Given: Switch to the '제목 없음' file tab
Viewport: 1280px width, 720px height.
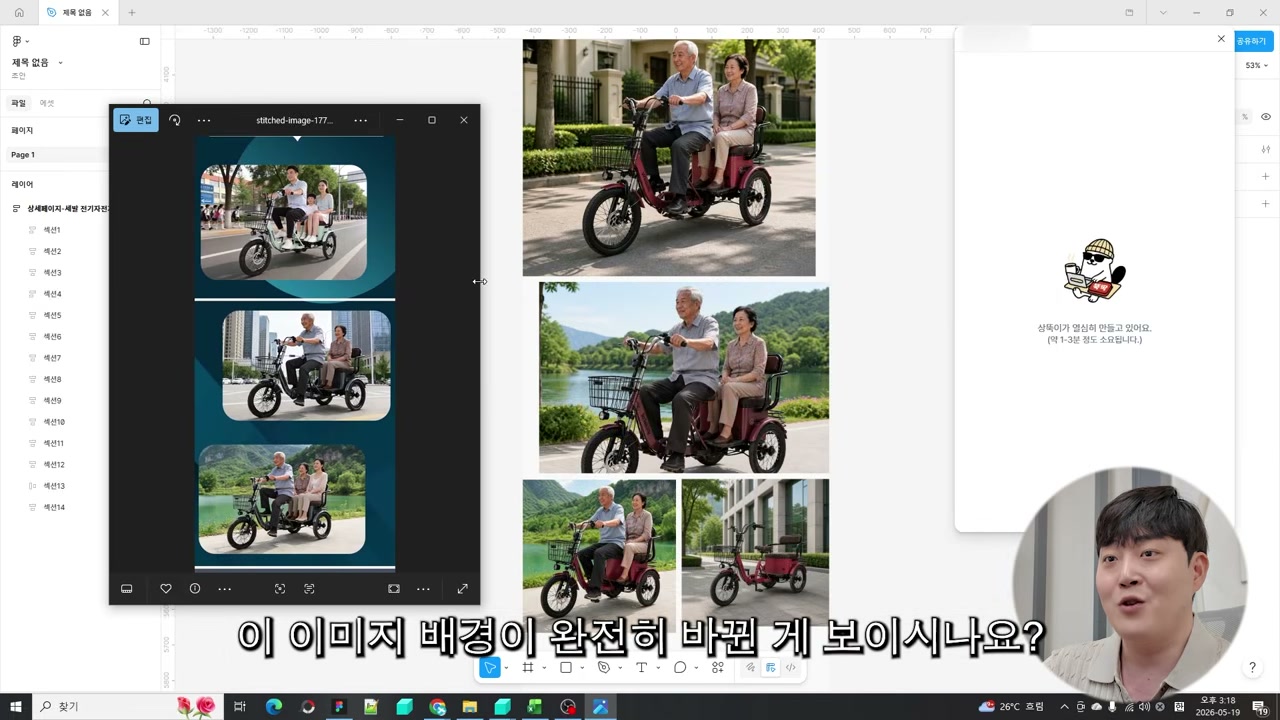Looking at the screenshot, I should tap(76, 12).
